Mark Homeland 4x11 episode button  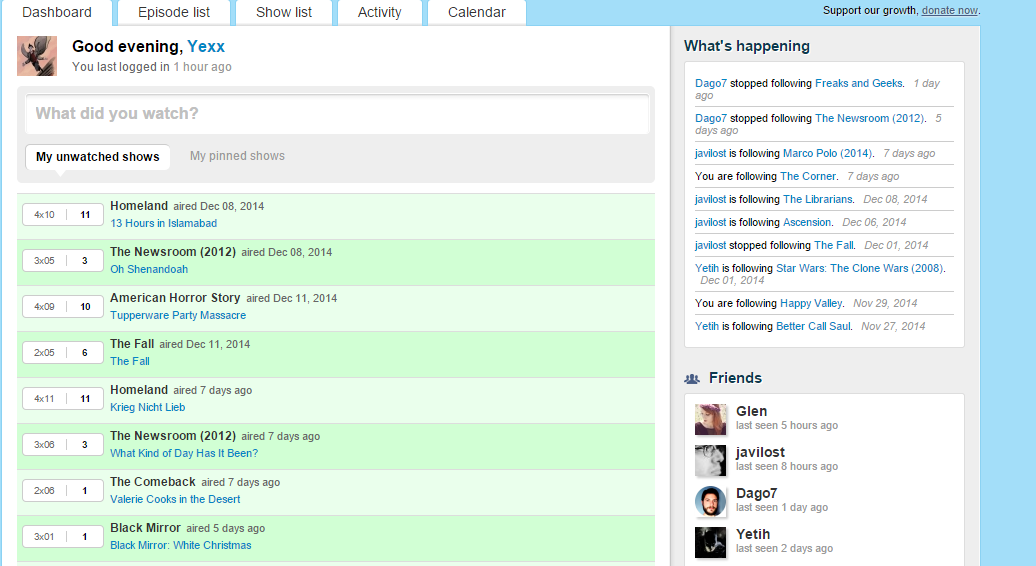click(x=44, y=399)
